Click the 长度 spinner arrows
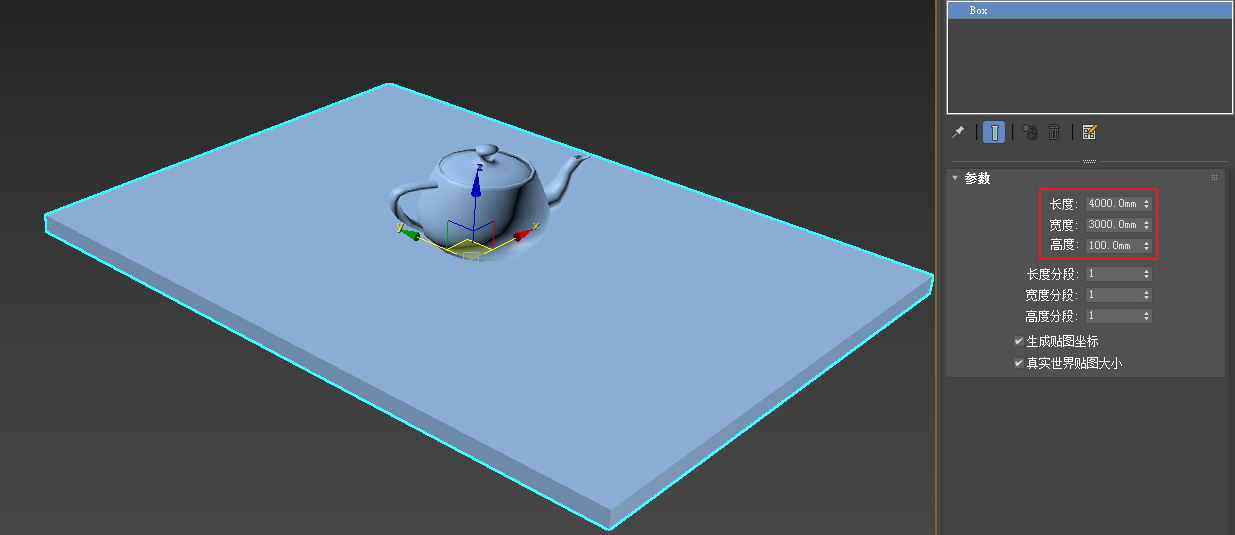The width and height of the screenshot is (1235, 535). 1146,204
